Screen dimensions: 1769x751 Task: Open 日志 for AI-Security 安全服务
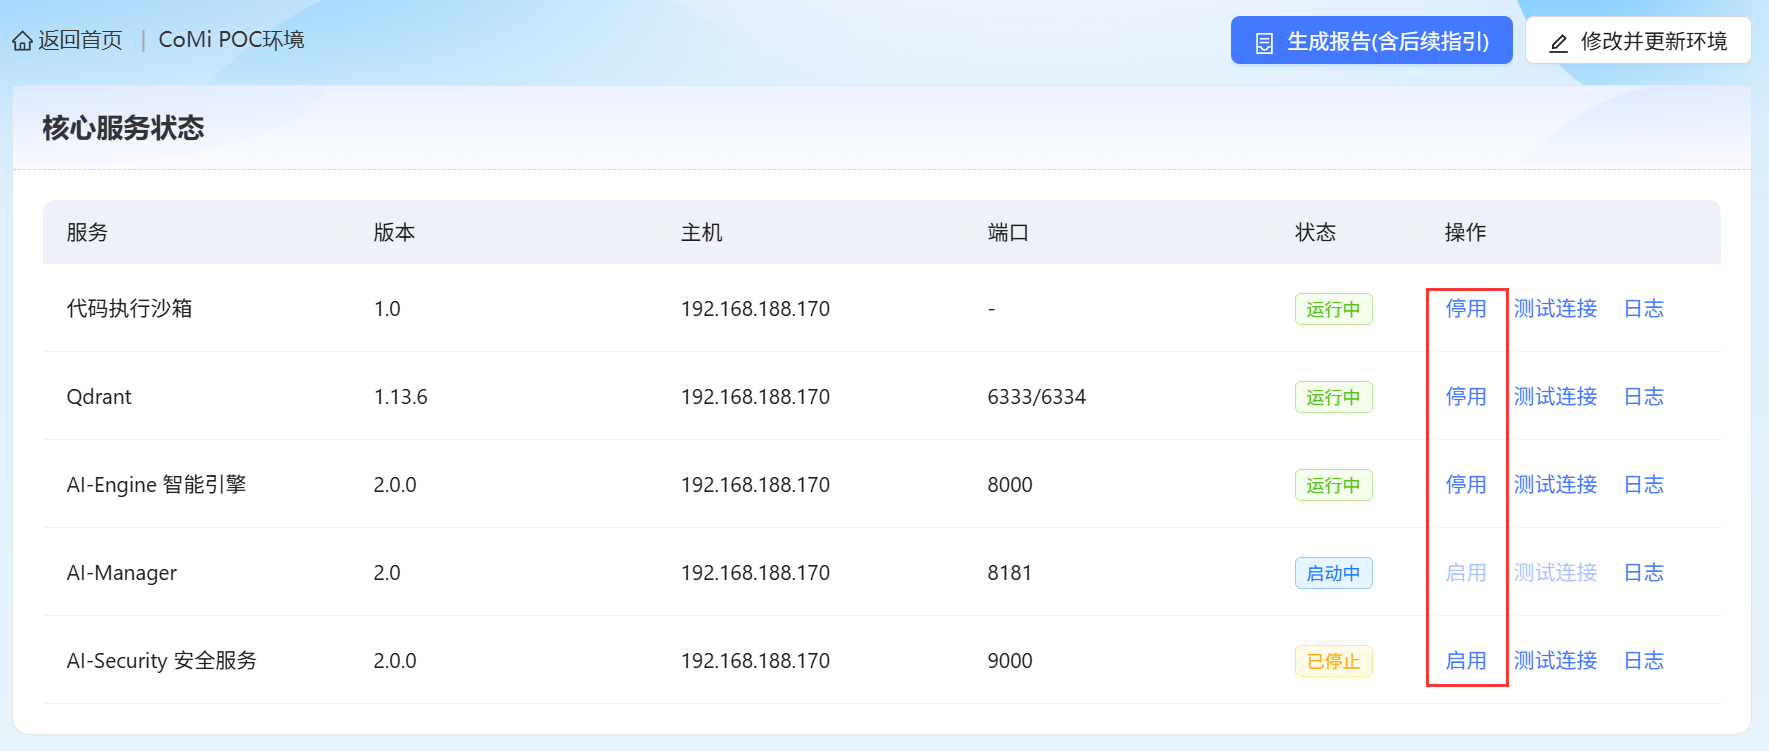coord(1643,660)
